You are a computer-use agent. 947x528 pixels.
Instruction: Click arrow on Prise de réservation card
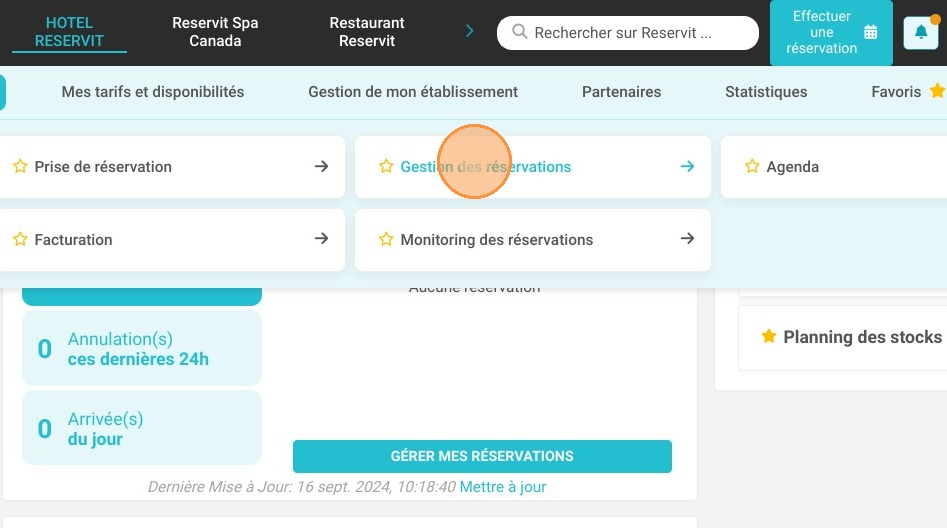tap(321, 166)
